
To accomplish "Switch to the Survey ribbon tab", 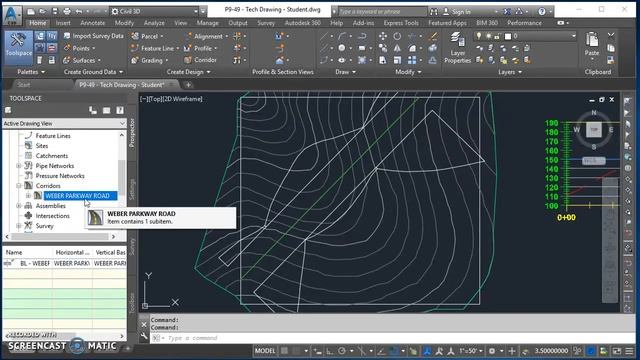I will (x=266, y=23).
